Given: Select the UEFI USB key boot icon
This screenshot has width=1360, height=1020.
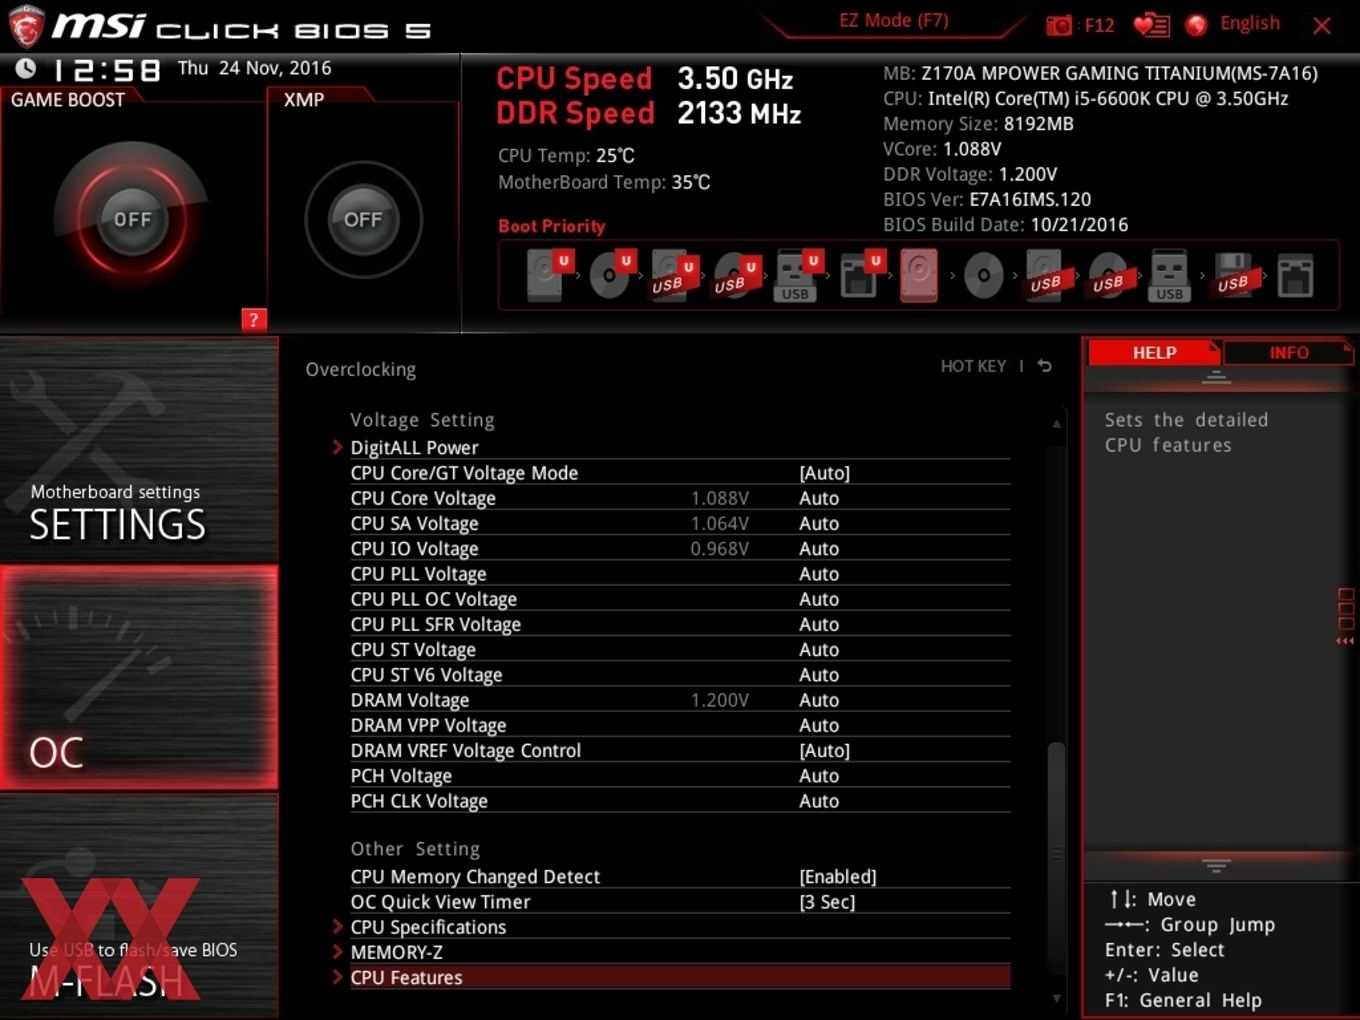Looking at the screenshot, I should point(797,275).
